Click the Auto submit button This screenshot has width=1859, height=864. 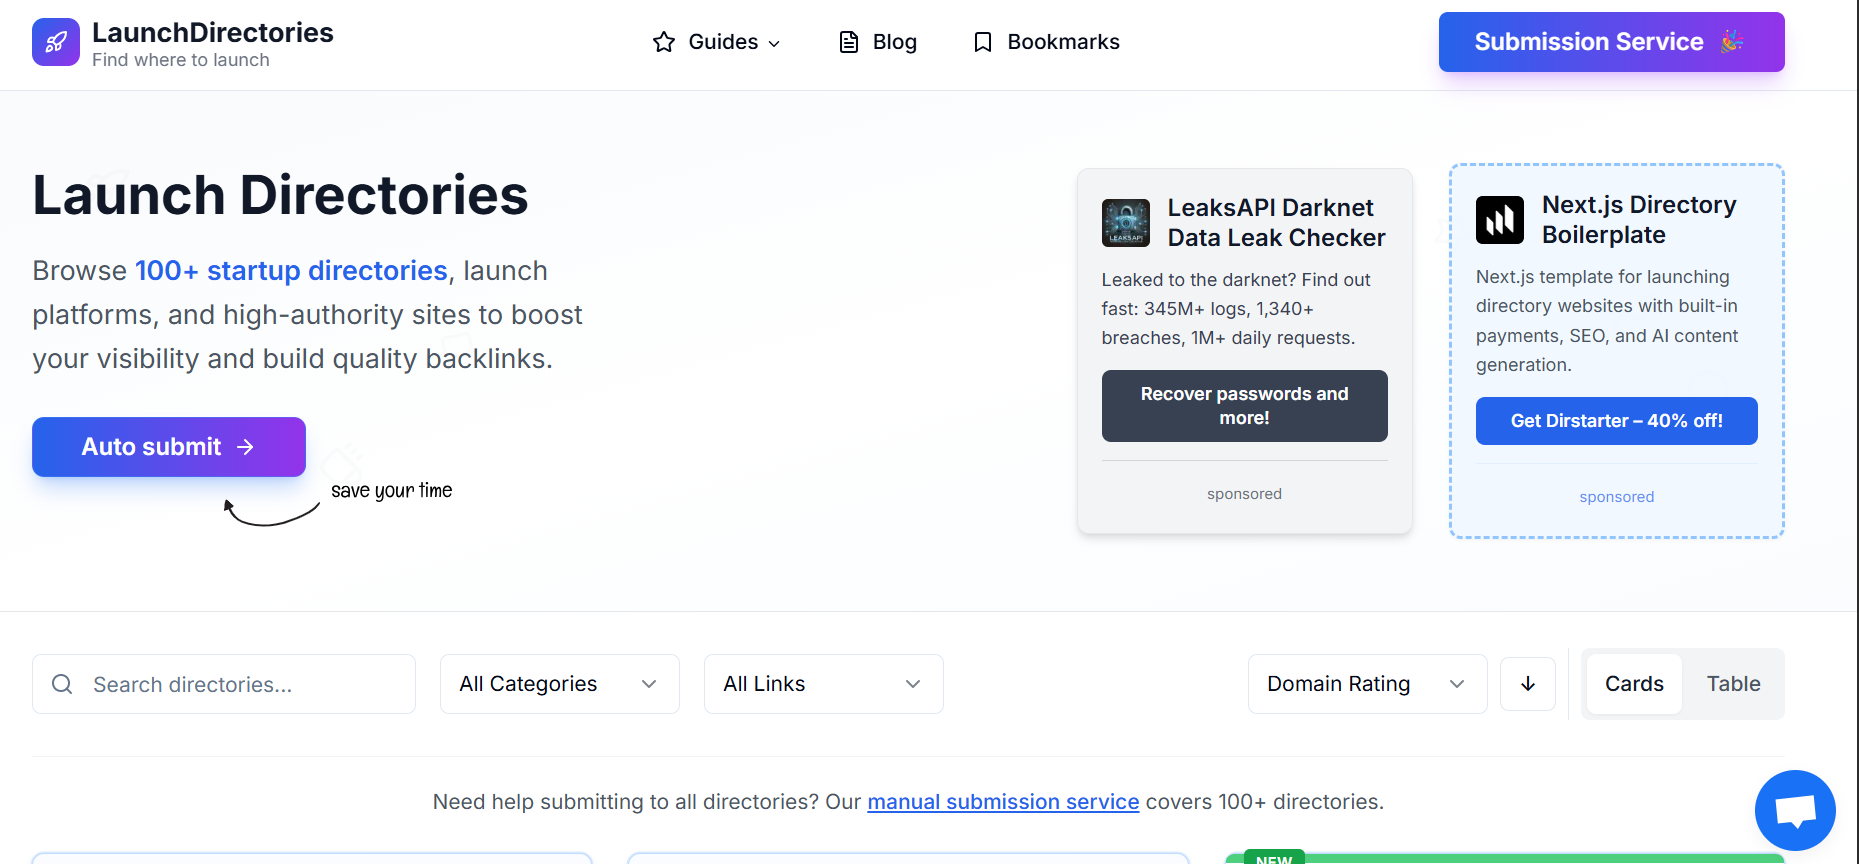click(168, 447)
